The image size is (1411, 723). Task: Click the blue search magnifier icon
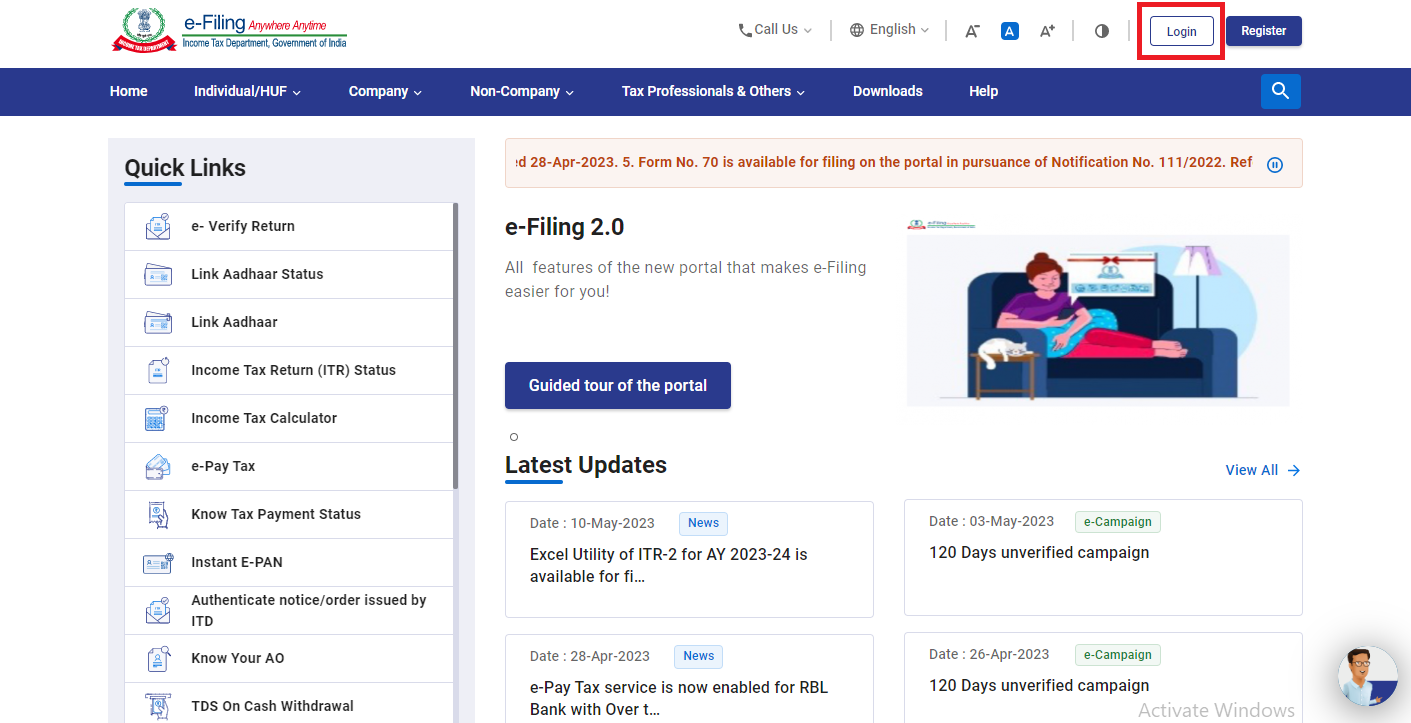click(1280, 91)
